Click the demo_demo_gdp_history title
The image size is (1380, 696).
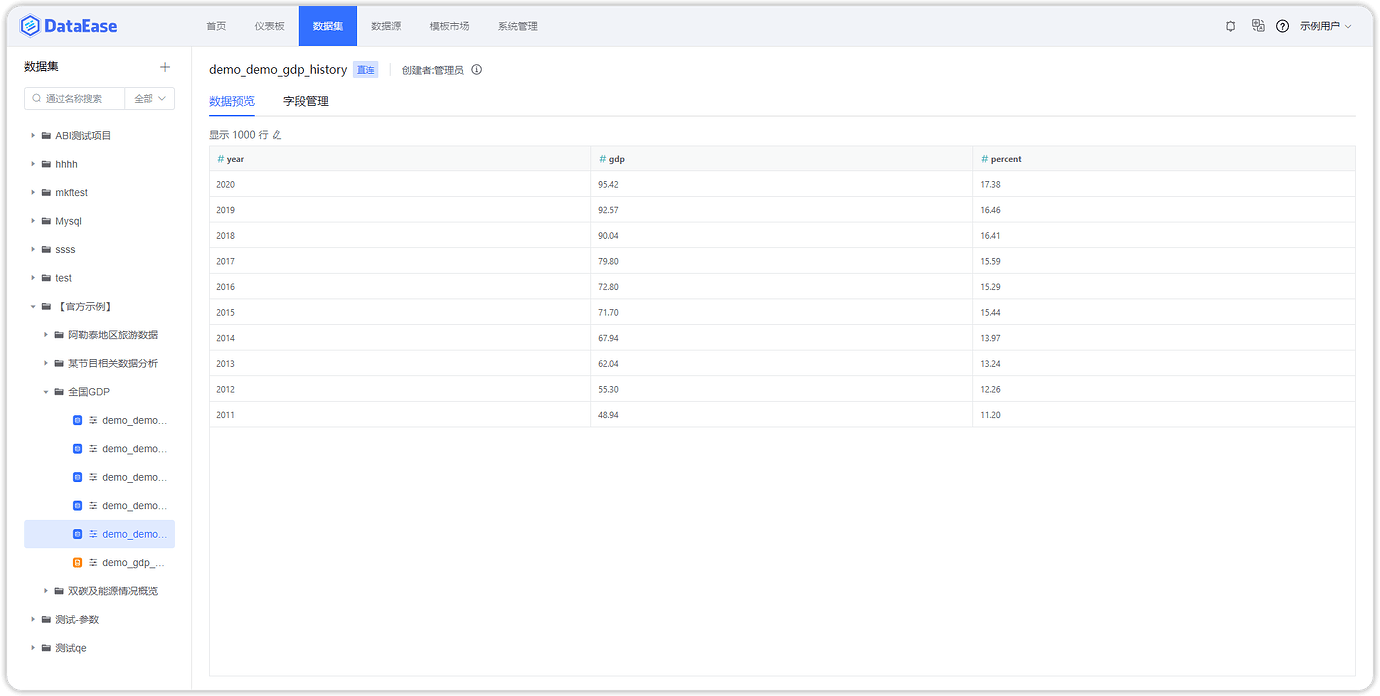278,70
